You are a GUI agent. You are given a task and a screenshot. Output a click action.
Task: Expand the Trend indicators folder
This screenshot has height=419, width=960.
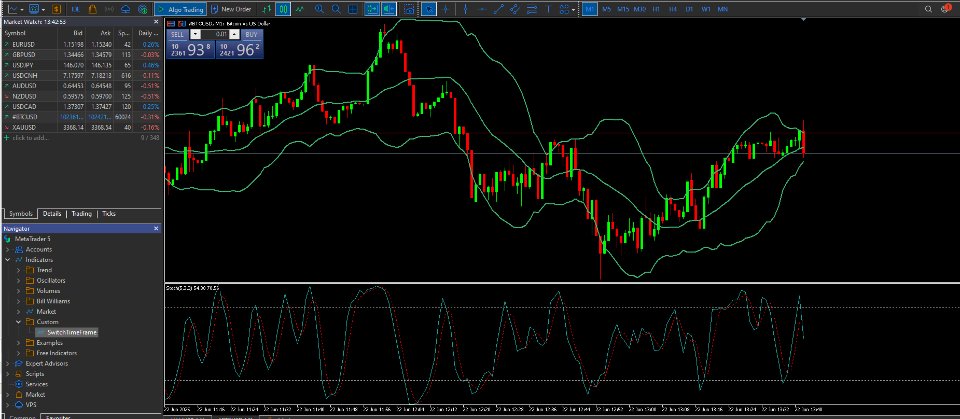tap(18, 270)
